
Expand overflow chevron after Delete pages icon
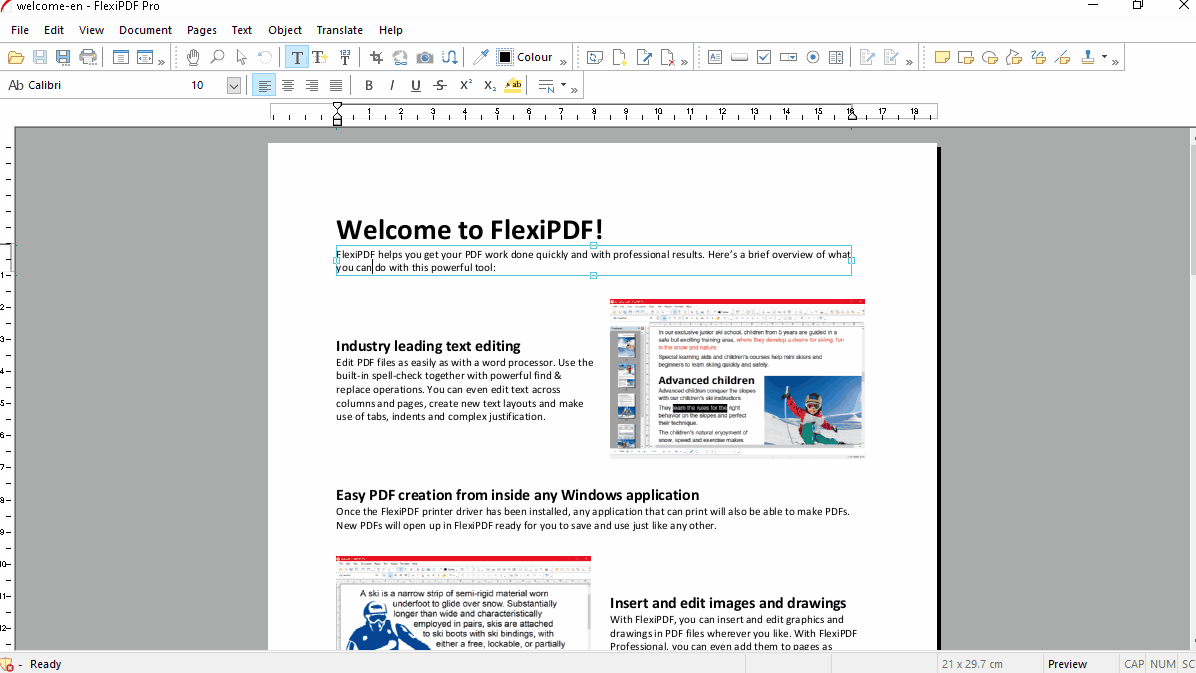coord(684,62)
